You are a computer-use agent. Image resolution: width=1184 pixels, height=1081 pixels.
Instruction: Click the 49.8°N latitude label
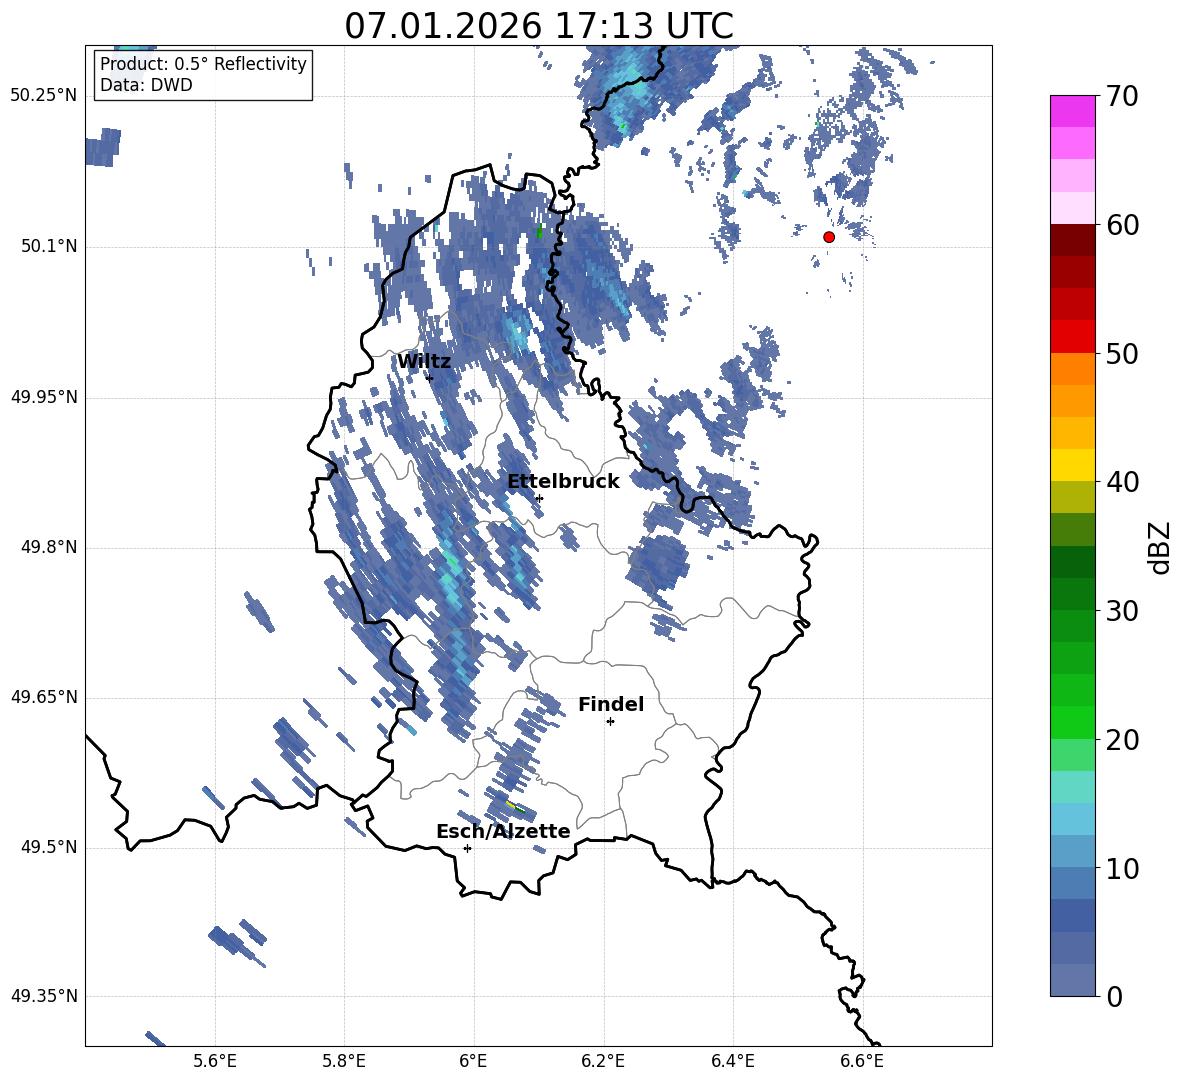click(48, 547)
